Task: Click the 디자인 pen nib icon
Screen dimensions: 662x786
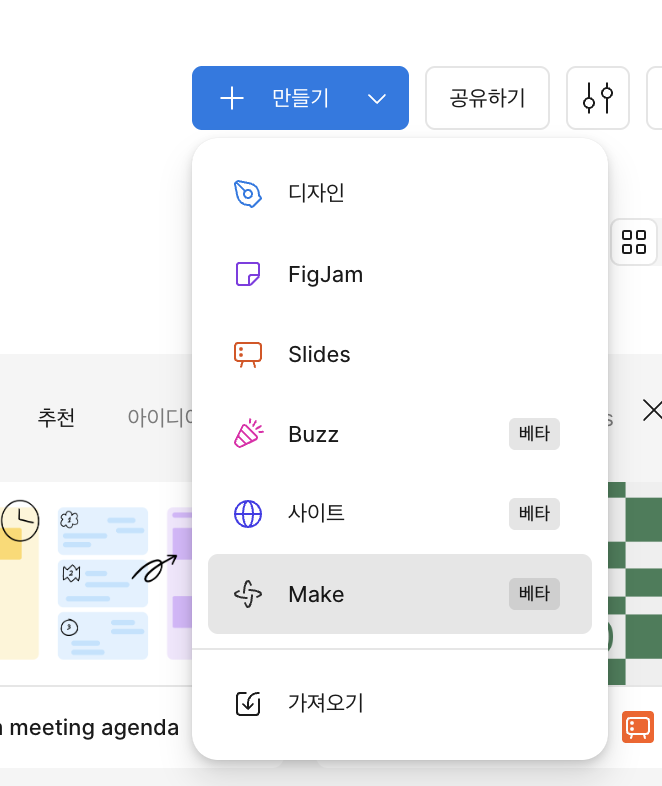Action: click(248, 193)
